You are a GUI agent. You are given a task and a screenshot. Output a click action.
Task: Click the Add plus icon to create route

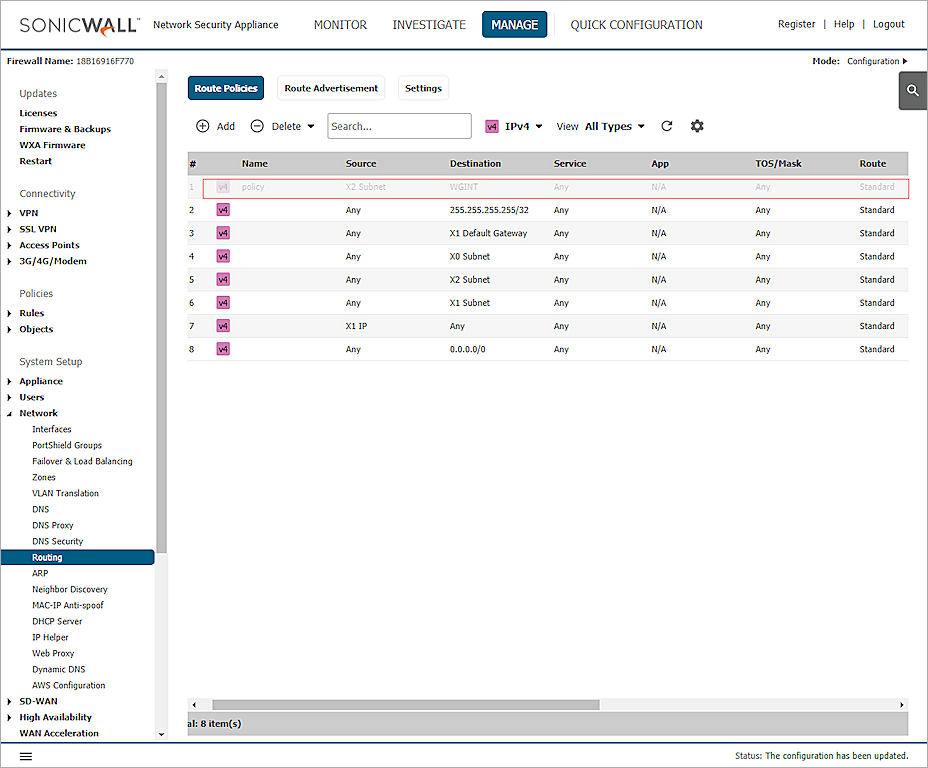(202, 126)
